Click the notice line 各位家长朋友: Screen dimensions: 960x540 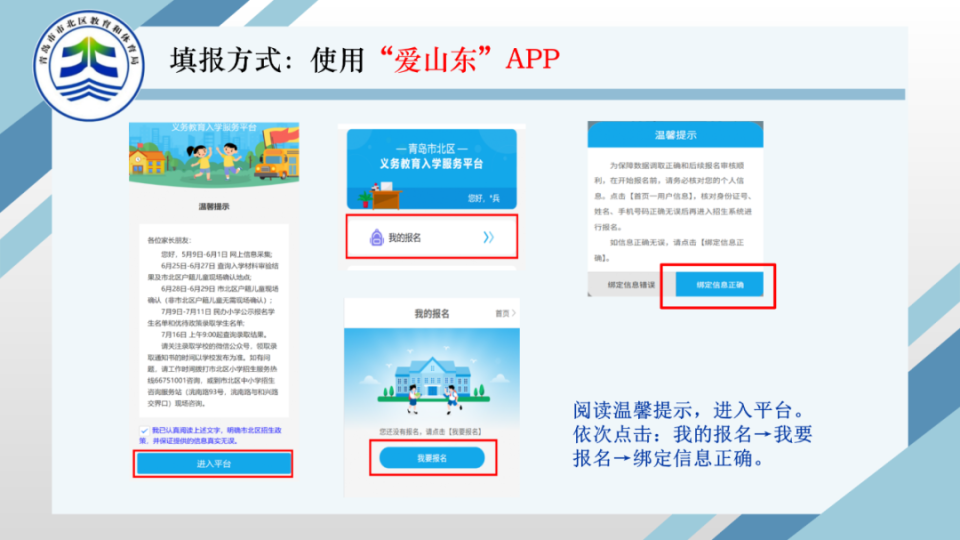click(x=169, y=241)
